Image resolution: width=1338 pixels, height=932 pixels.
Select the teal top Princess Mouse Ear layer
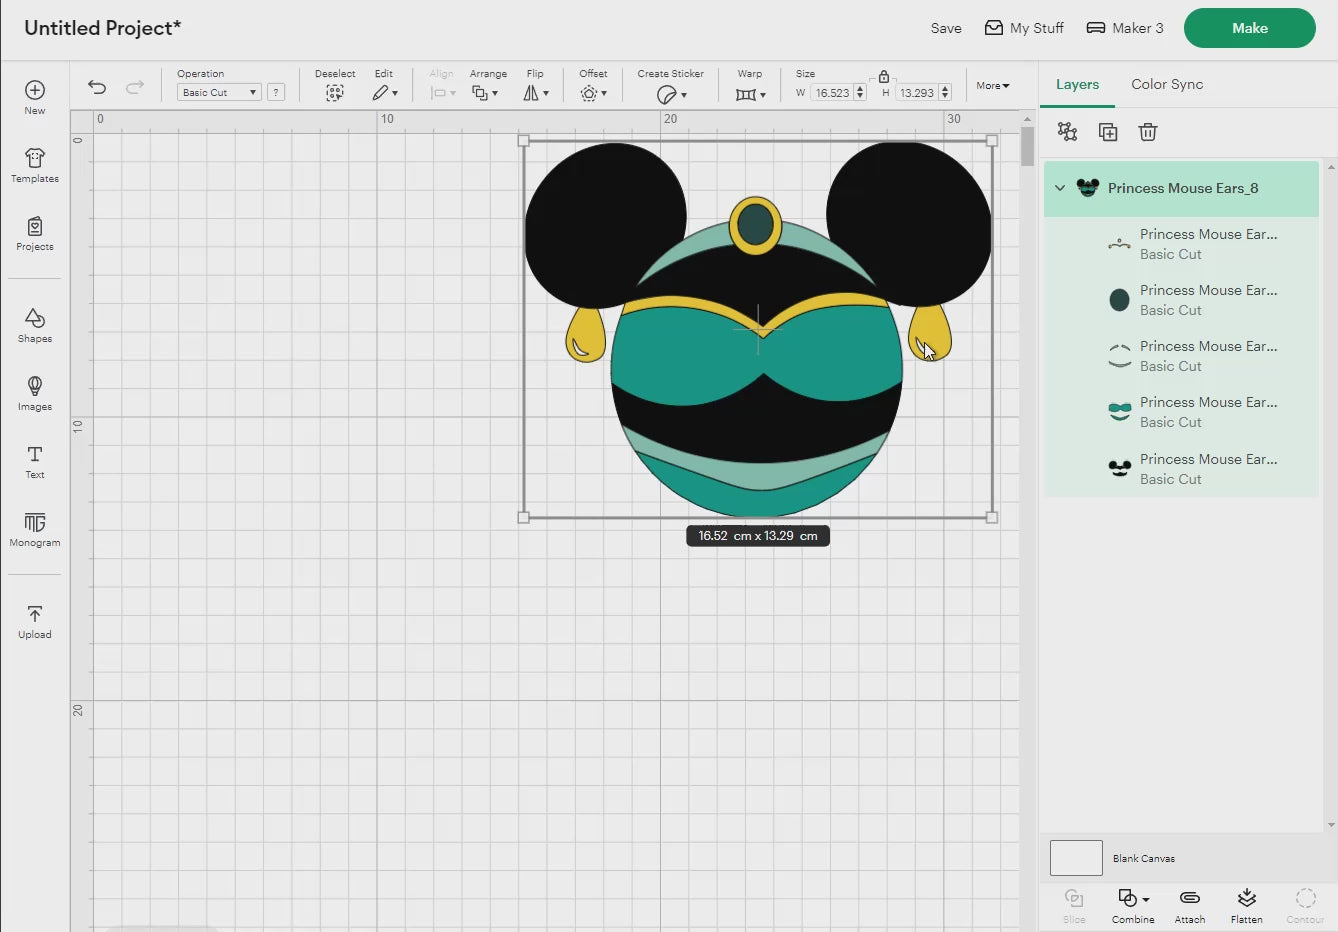pos(1181,412)
